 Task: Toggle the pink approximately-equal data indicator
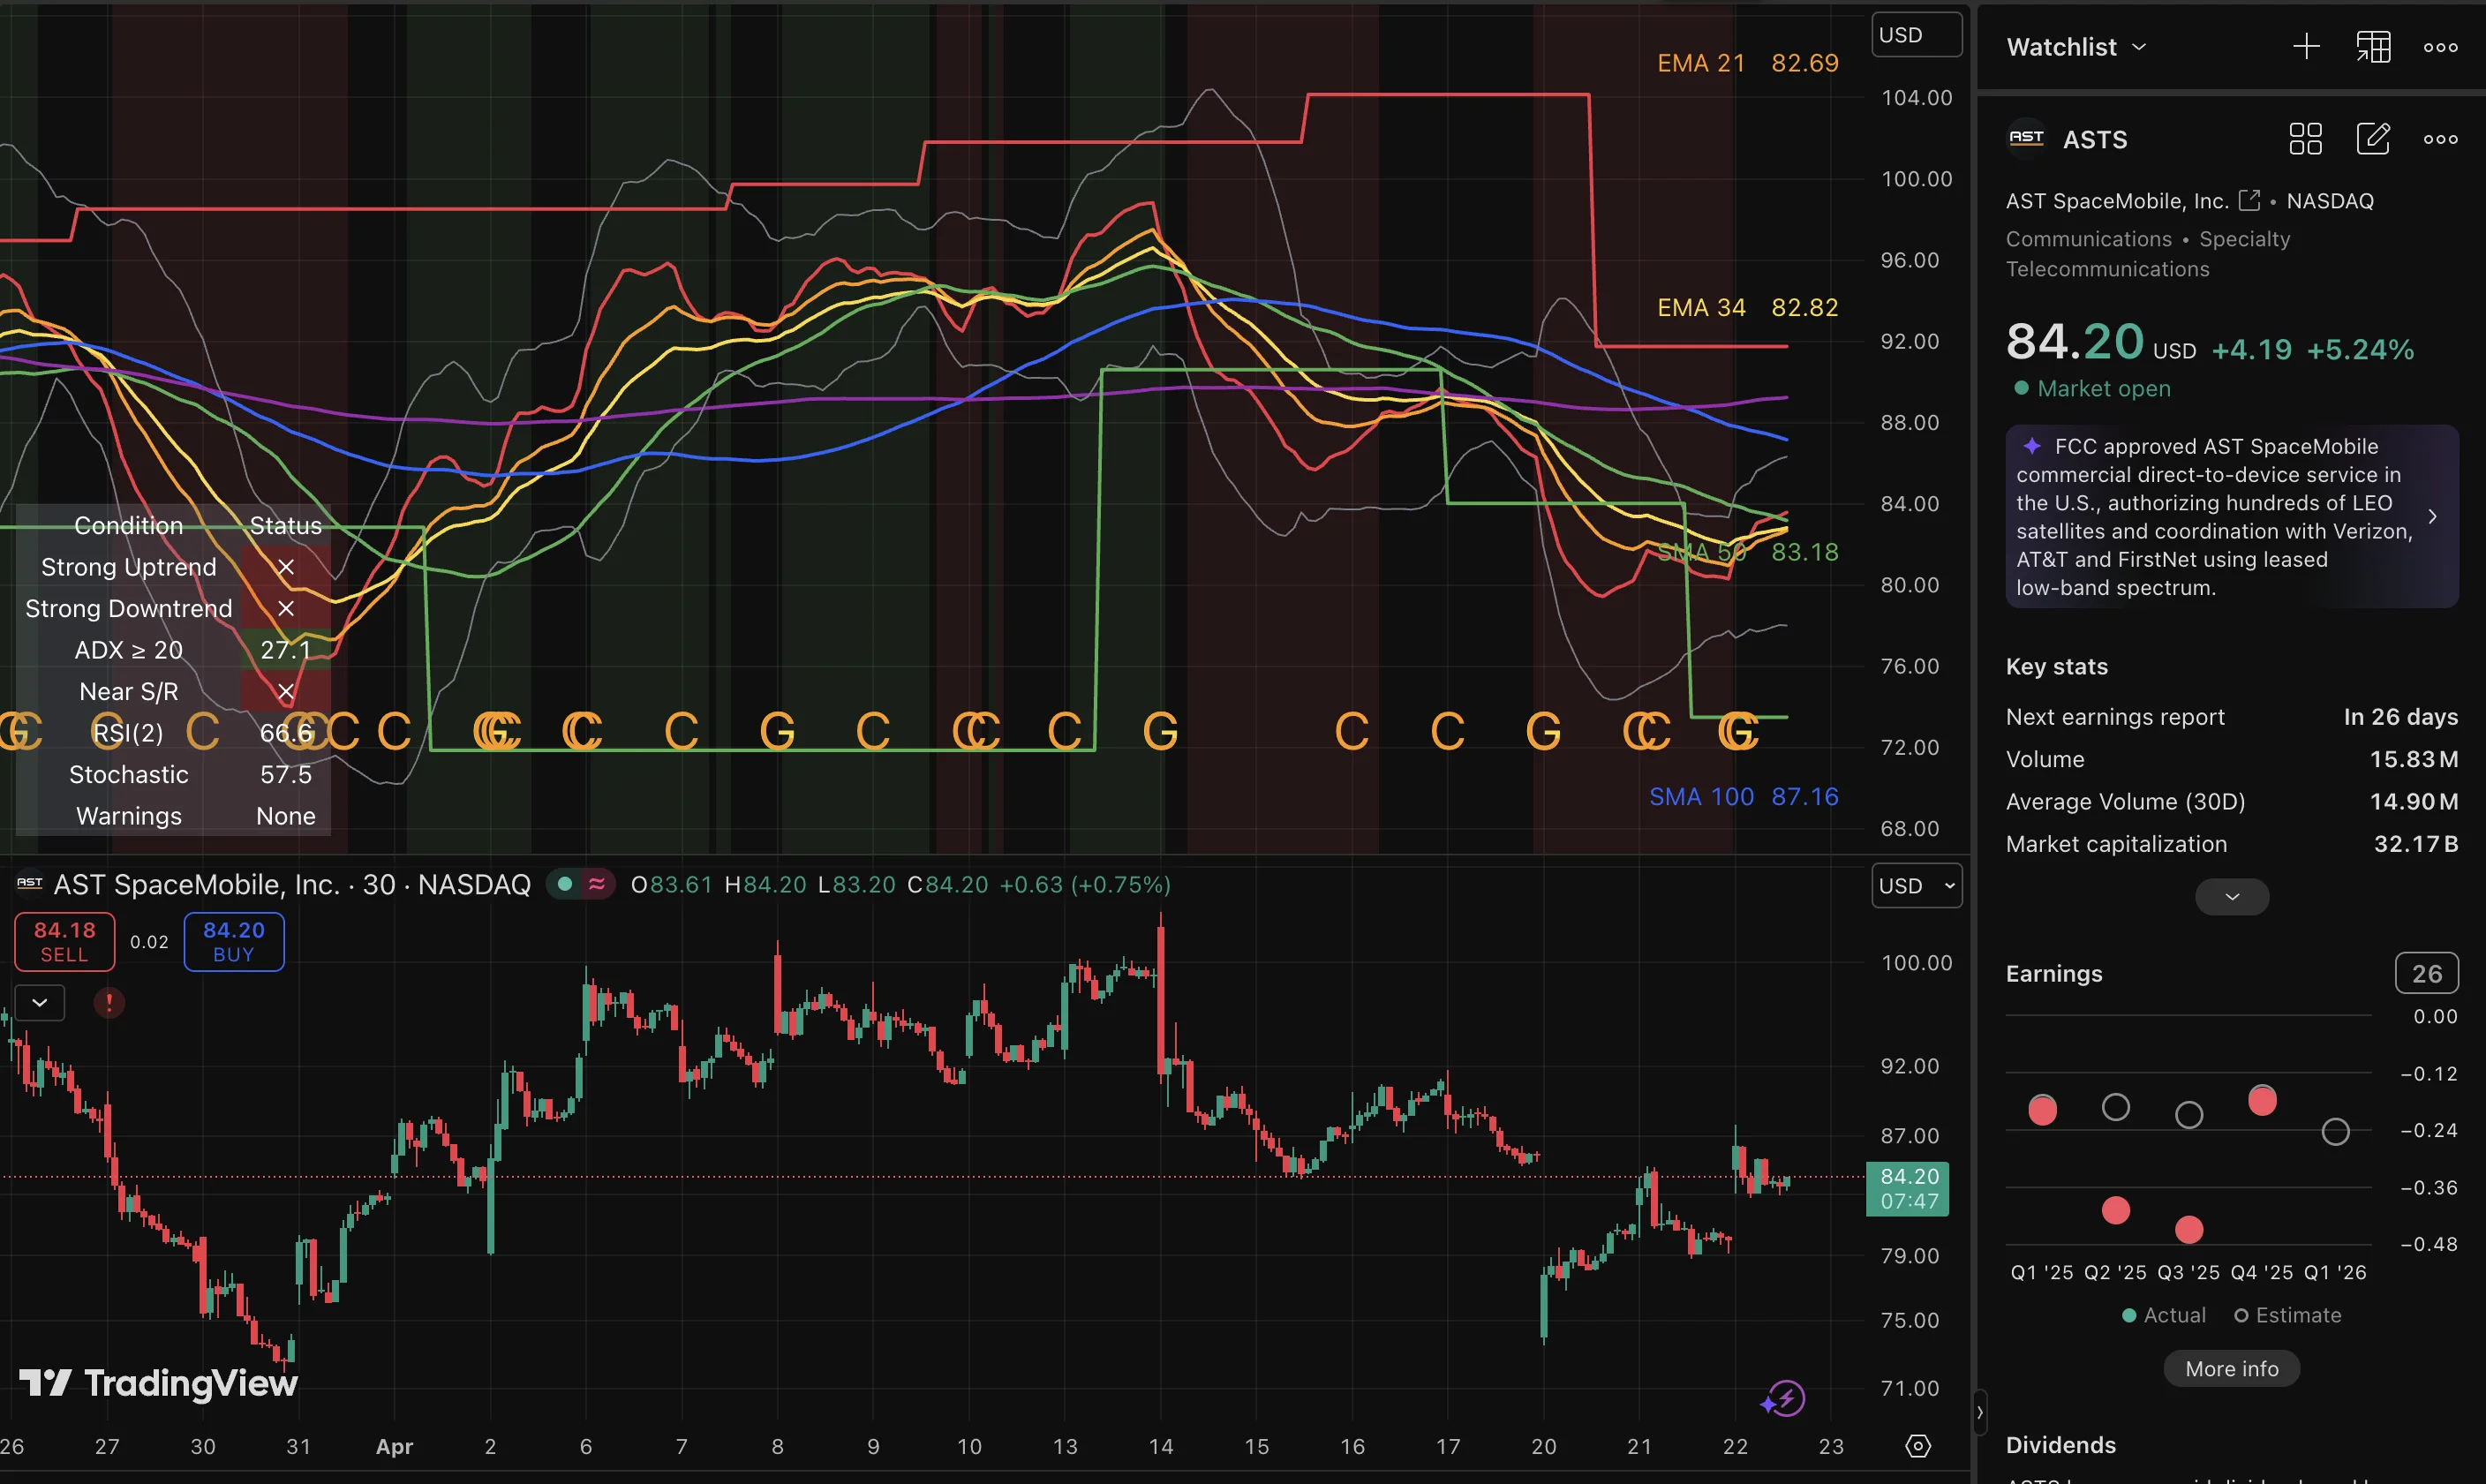coord(597,883)
